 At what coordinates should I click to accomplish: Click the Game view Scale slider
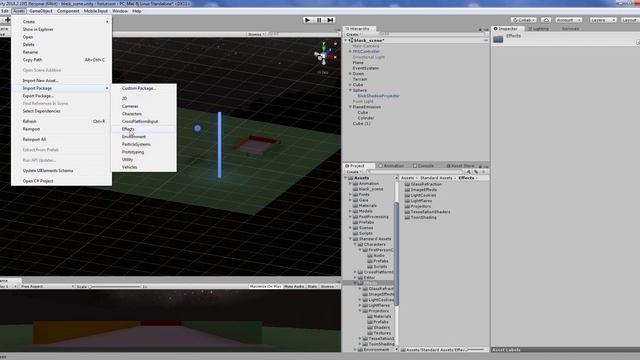click(115, 287)
